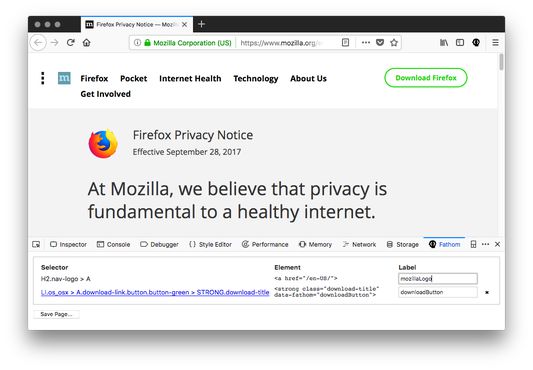Click the Download Firefox button
Viewport: 533px width, 370px height.
[x=426, y=78]
